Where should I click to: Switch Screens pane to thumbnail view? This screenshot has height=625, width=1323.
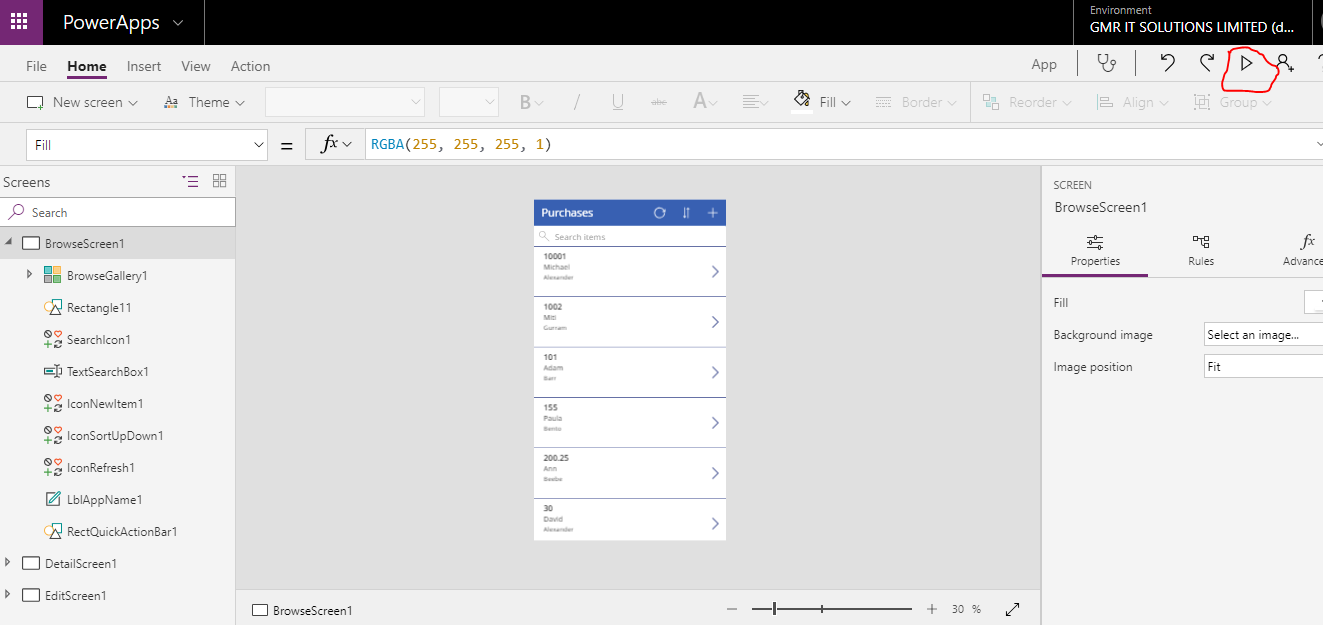[220, 181]
